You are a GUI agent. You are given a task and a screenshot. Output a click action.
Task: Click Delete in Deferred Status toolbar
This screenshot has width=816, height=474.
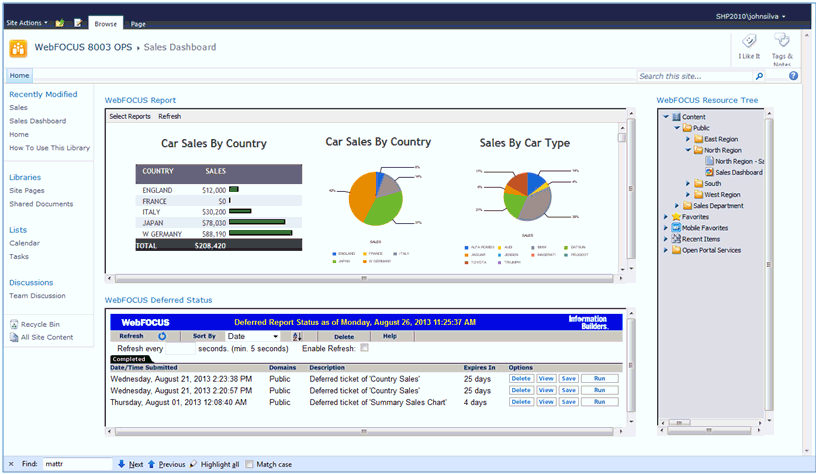(344, 337)
